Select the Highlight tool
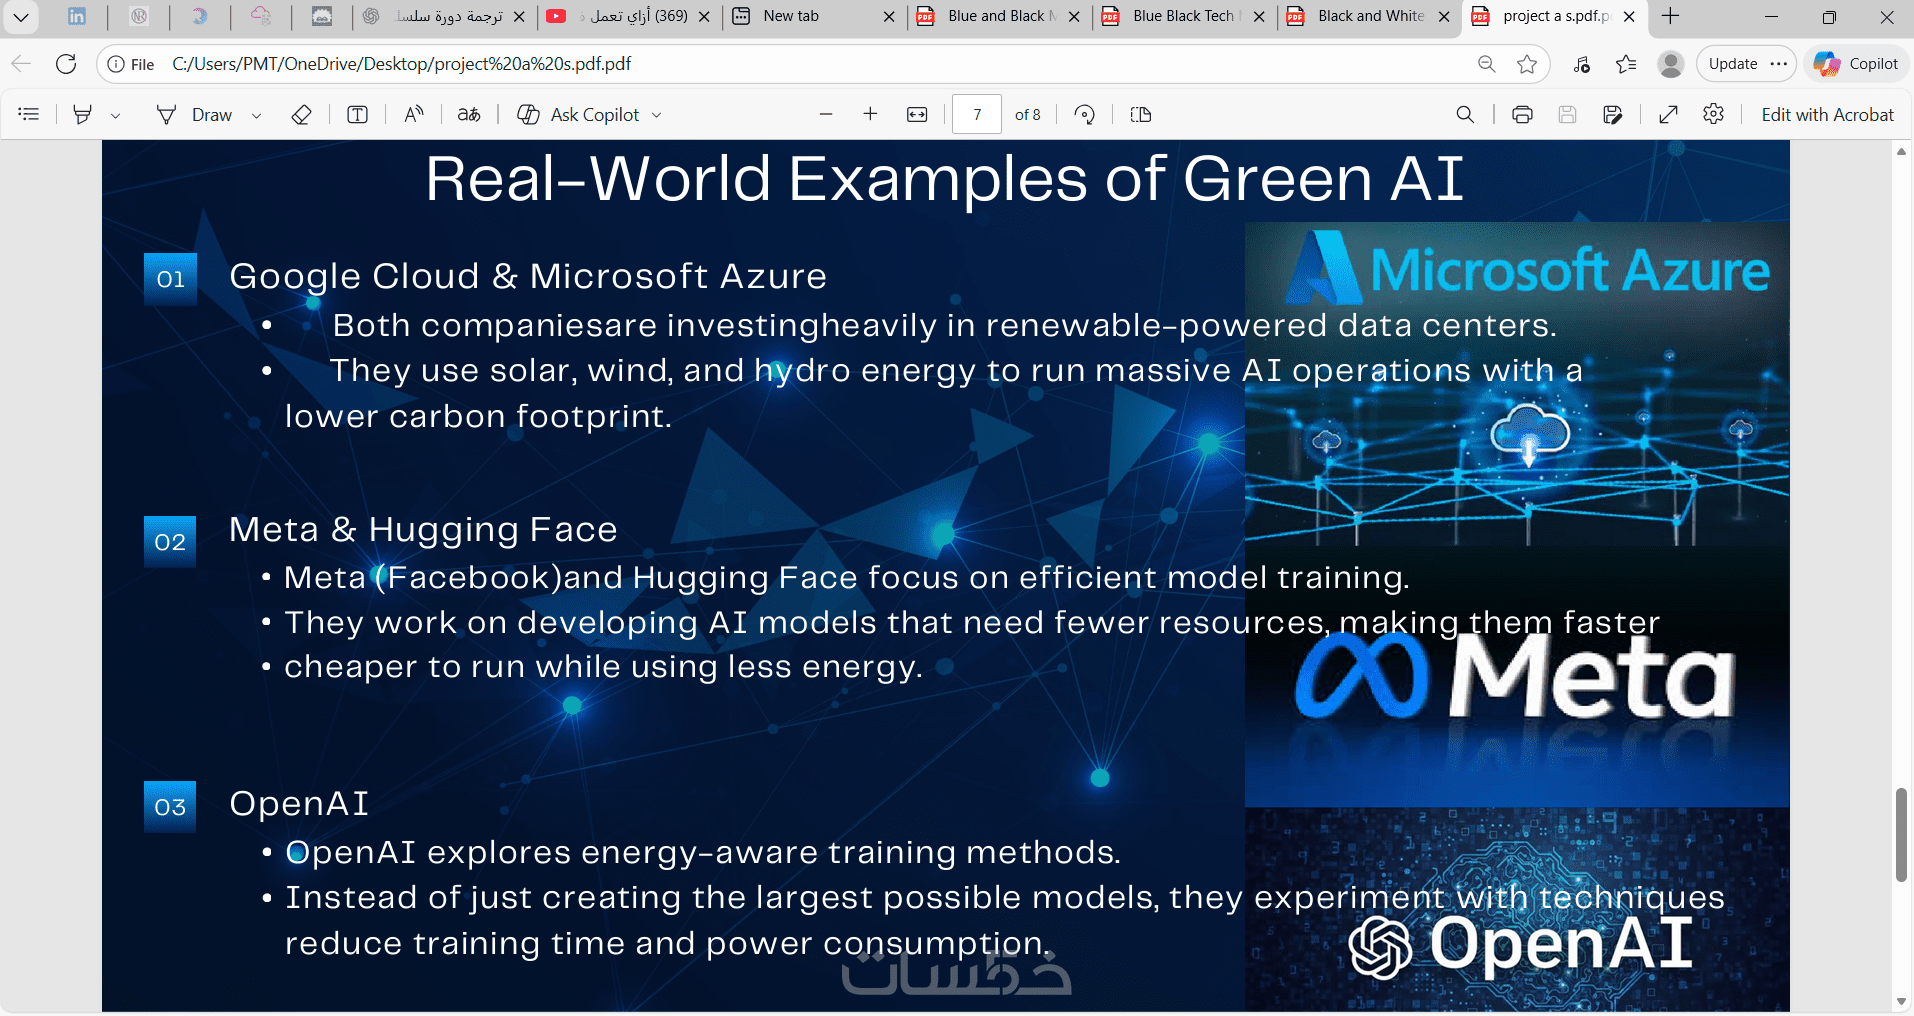1914x1016 pixels. point(82,115)
